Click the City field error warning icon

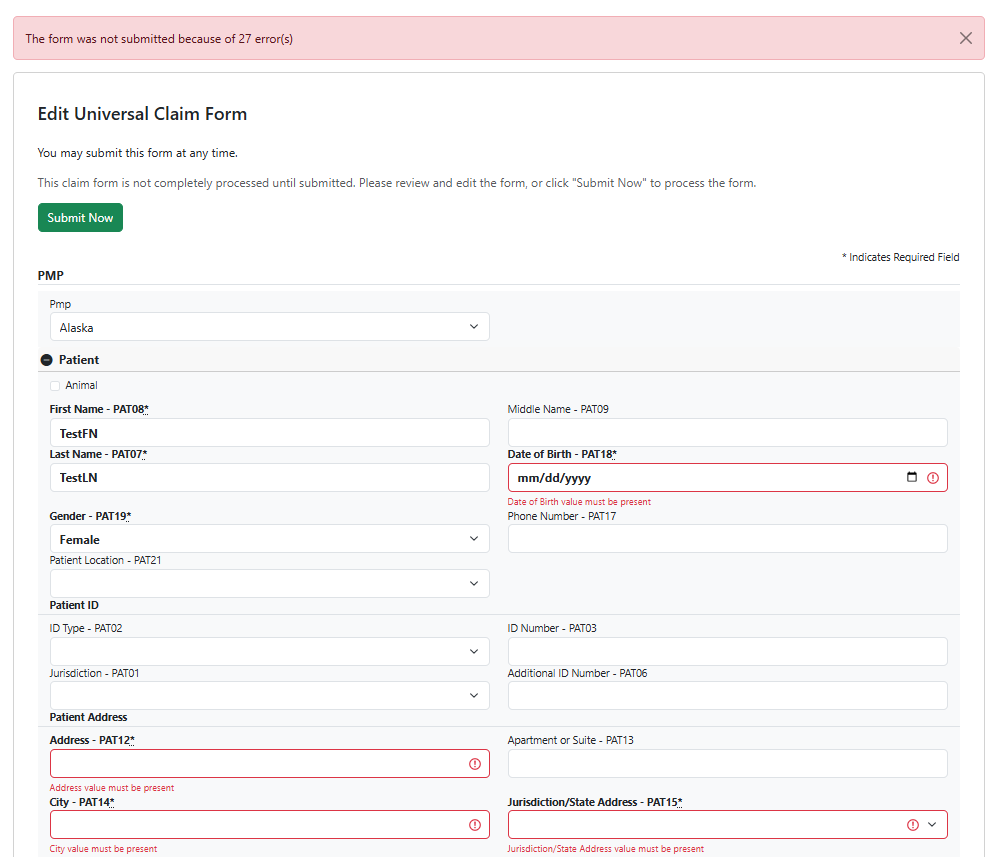click(475, 825)
